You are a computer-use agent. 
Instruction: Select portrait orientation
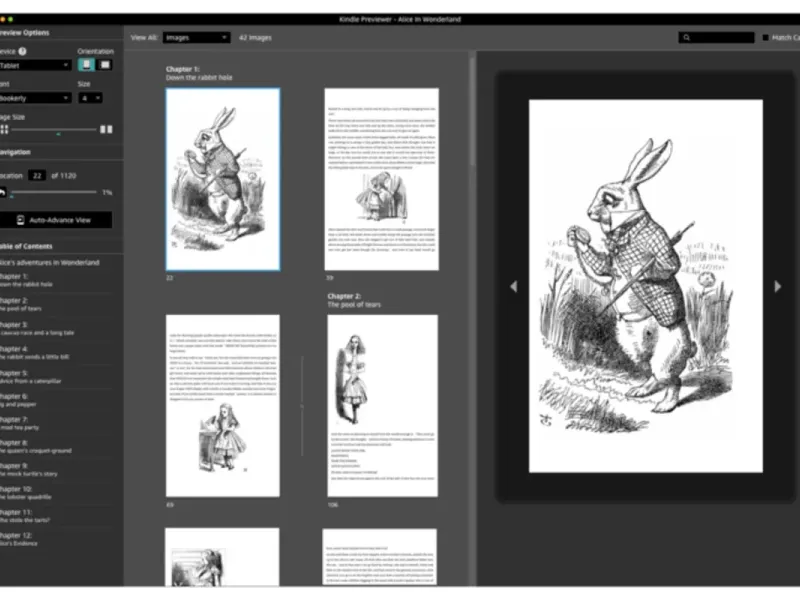click(86, 65)
